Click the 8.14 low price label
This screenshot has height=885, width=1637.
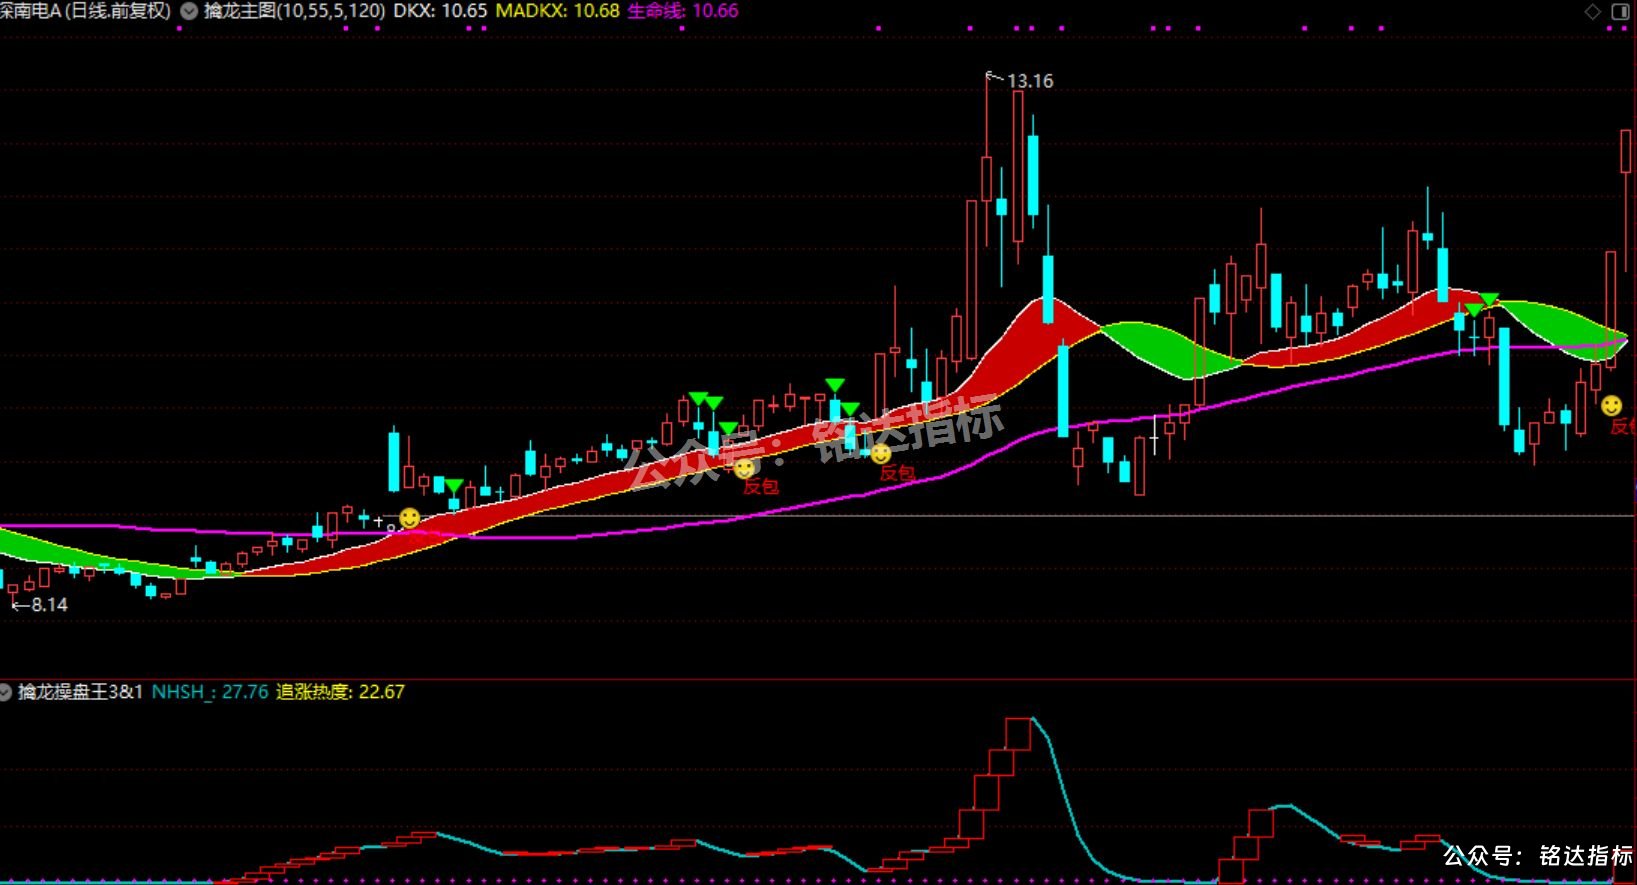coord(49,605)
